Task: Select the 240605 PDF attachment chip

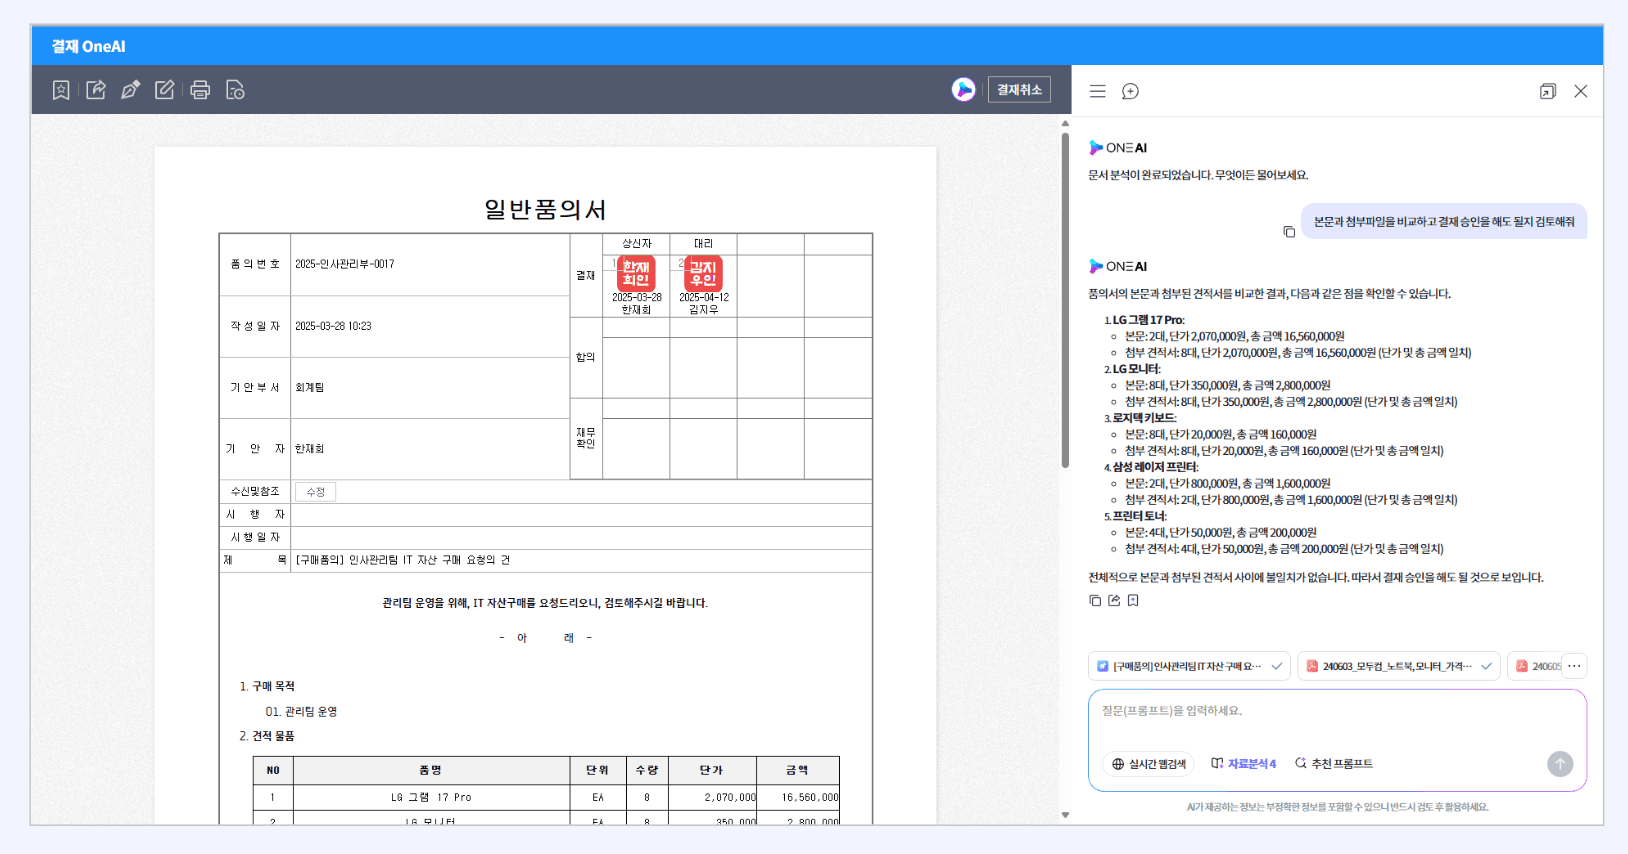Action: [1535, 666]
